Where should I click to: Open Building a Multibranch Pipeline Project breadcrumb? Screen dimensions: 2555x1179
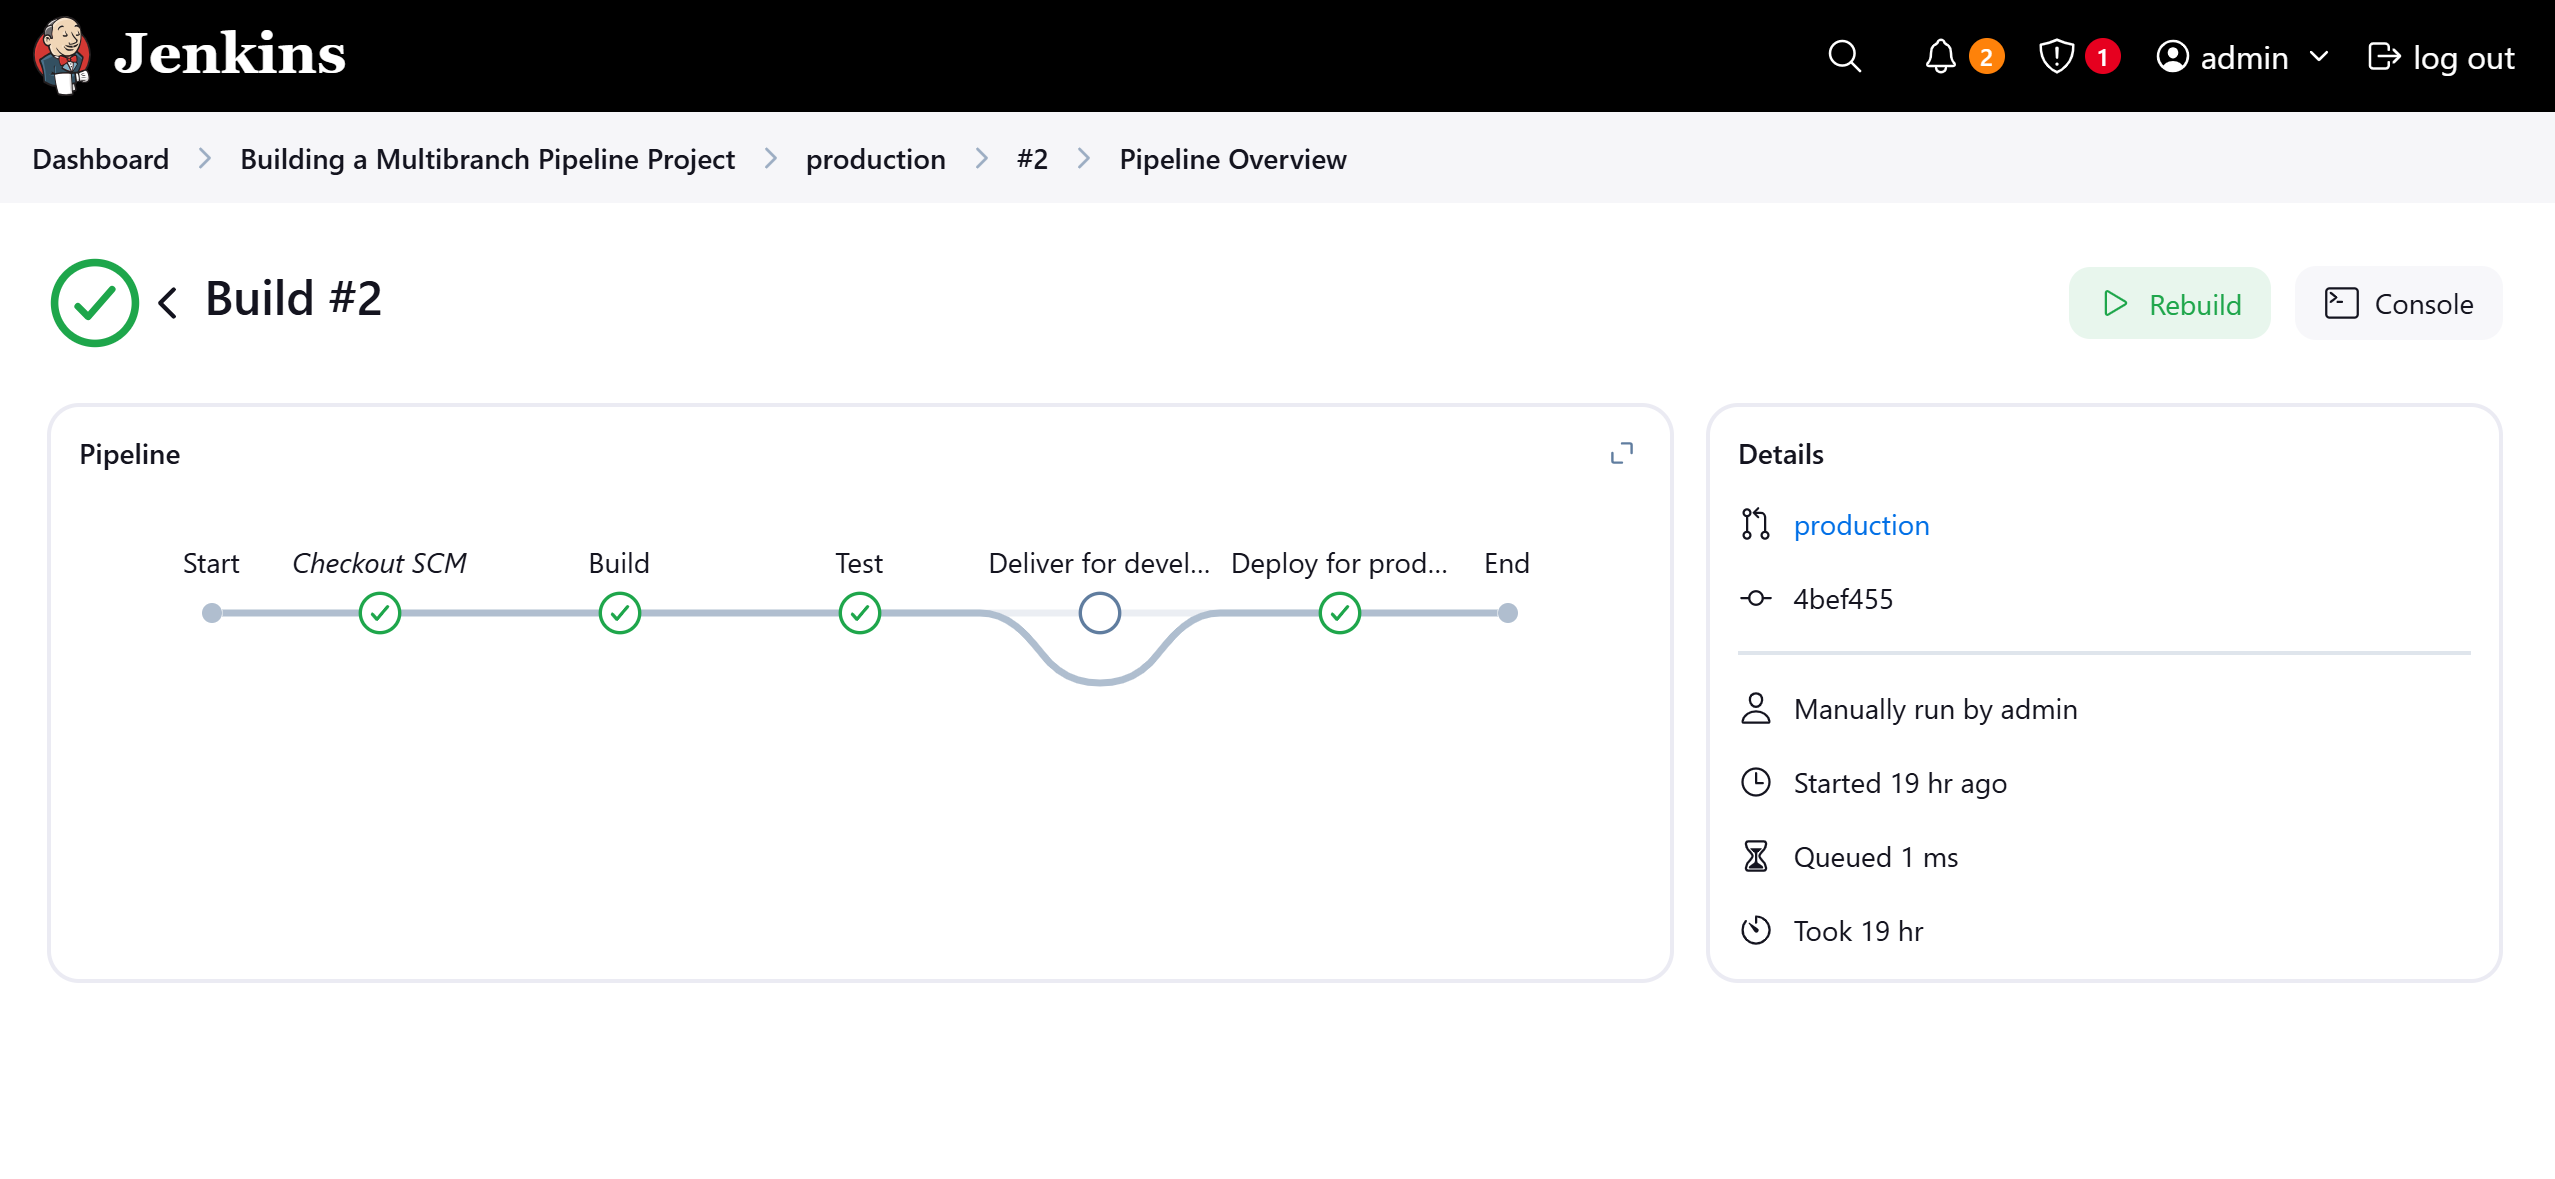pyautogui.click(x=487, y=159)
